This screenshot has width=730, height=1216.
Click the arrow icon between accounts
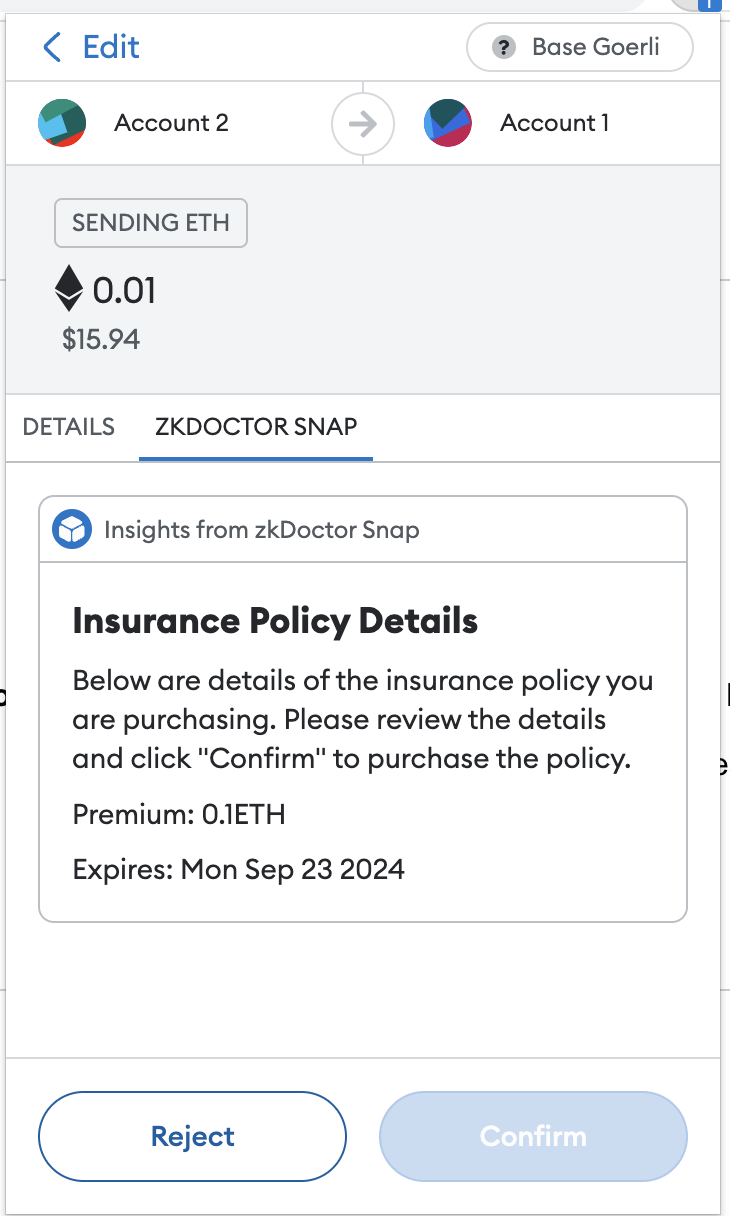pyautogui.click(x=363, y=124)
